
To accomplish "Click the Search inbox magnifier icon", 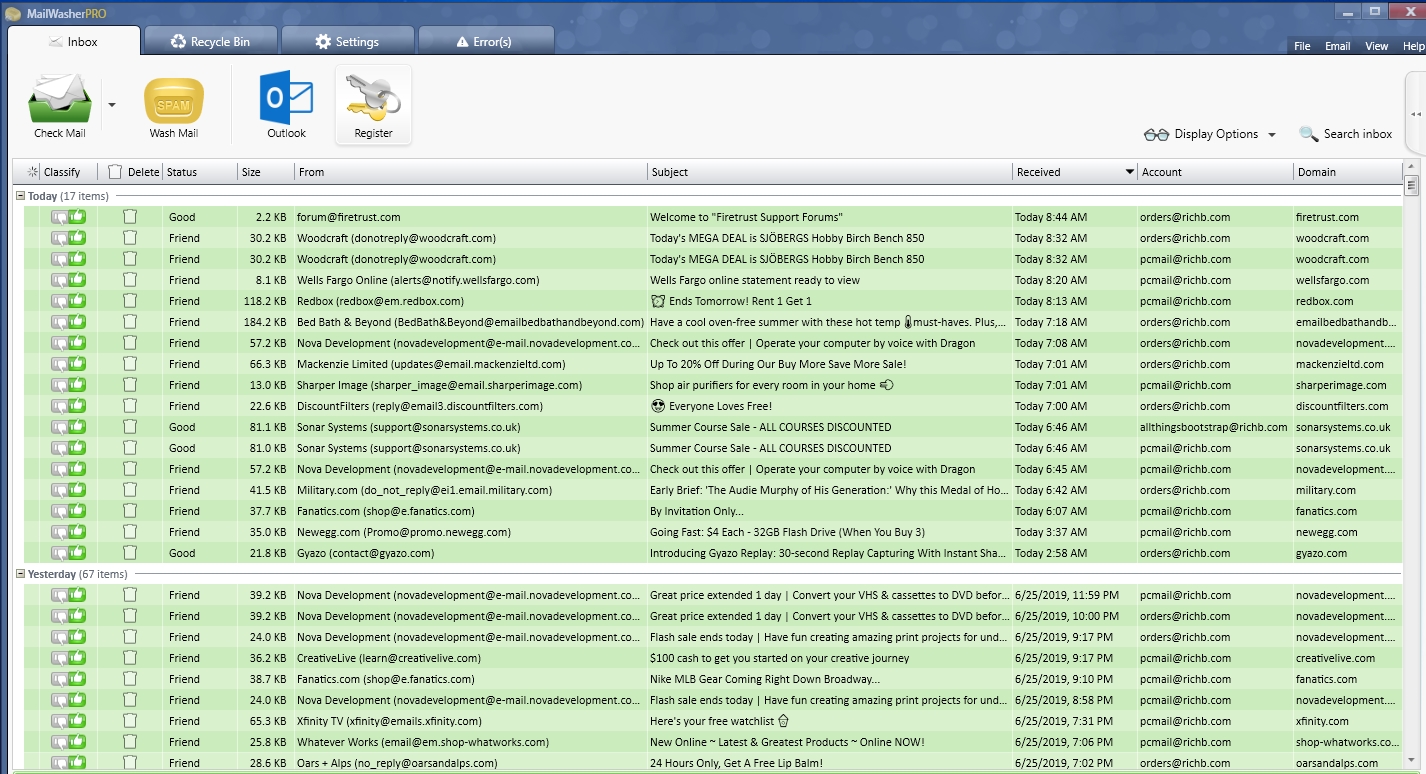I will pyautogui.click(x=1308, y=134).
